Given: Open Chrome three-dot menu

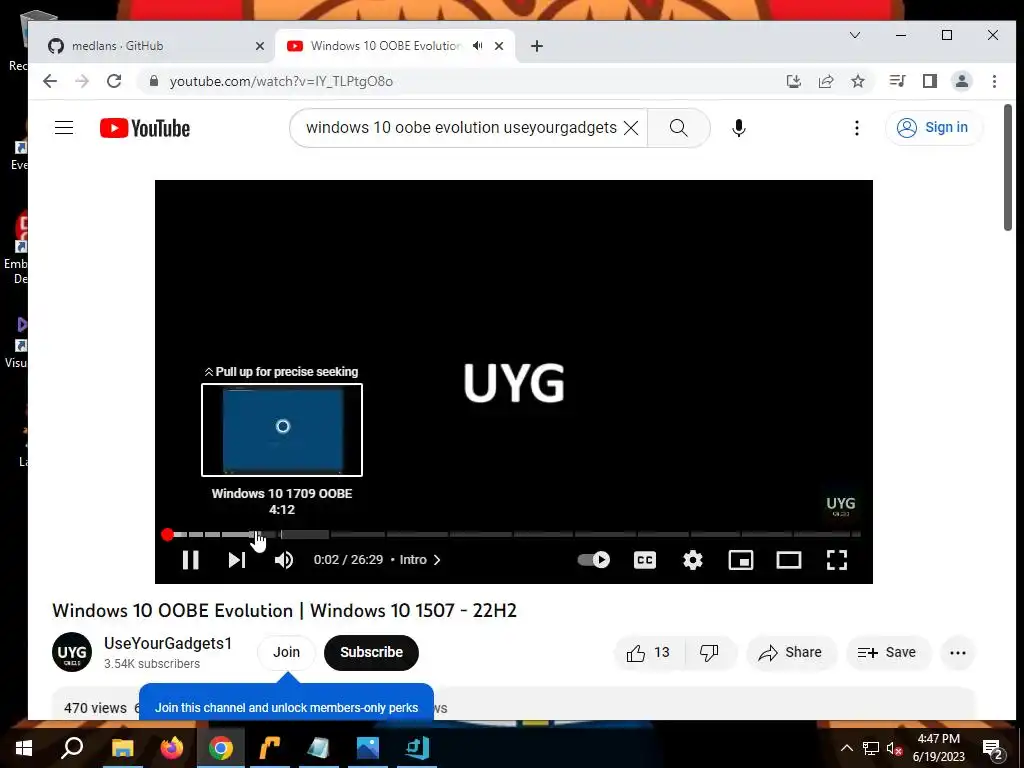Looking at the screenshot, I should click(x=995, y=81).
